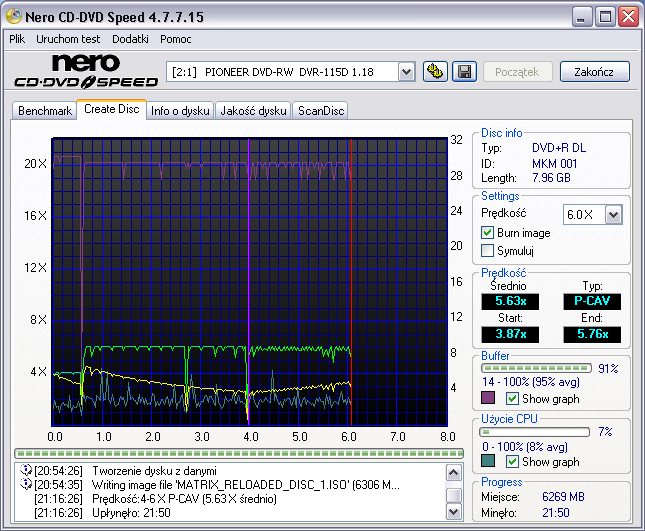Maximize the Nero CD-DVD Speed window

605,17
